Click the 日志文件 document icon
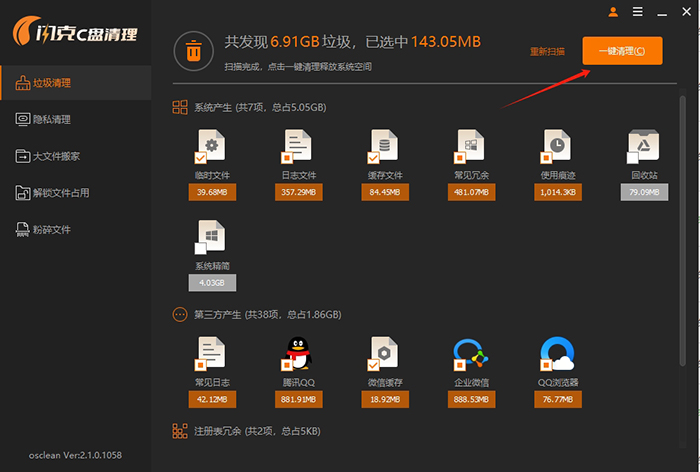The height and width of the screenshot is (472, 700). 298,145
